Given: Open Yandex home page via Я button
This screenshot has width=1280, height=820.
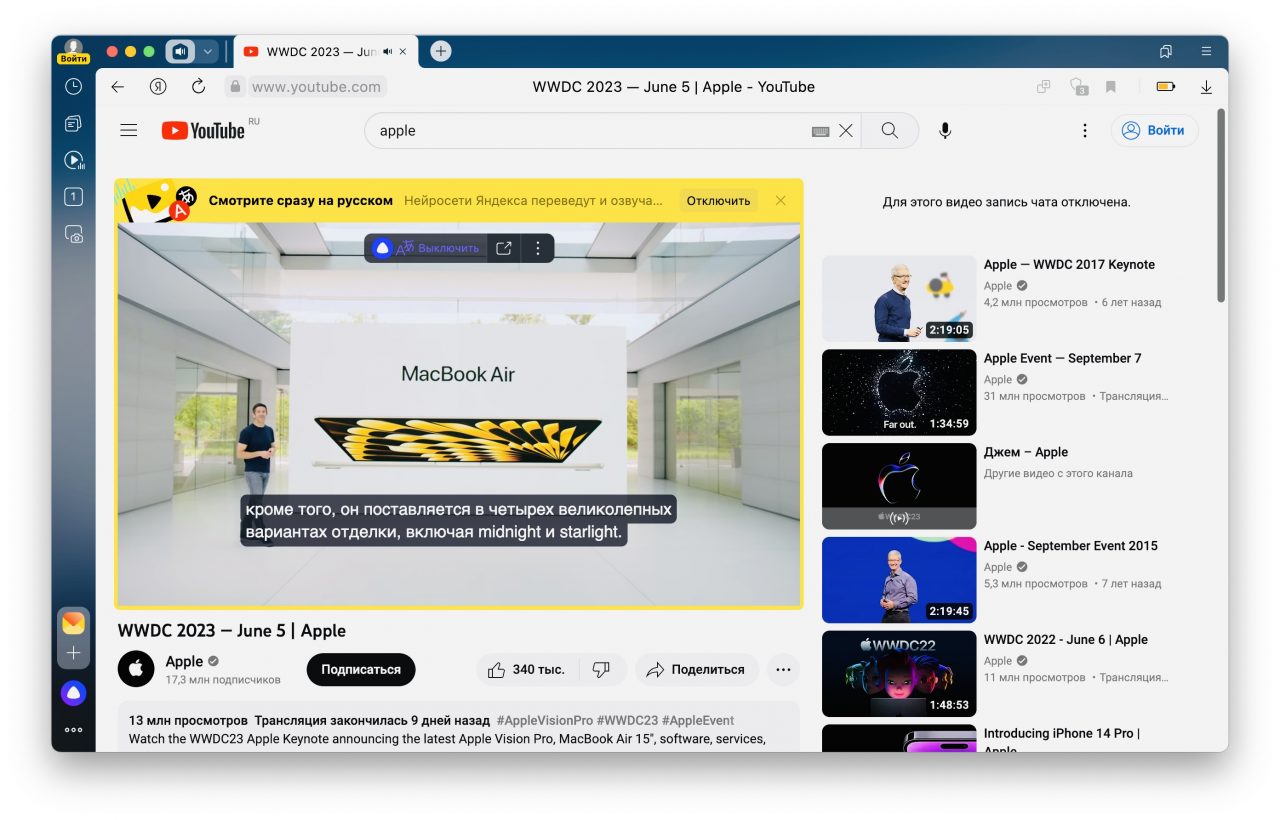Looking at the screenshot, I should (x=158, y=87).
